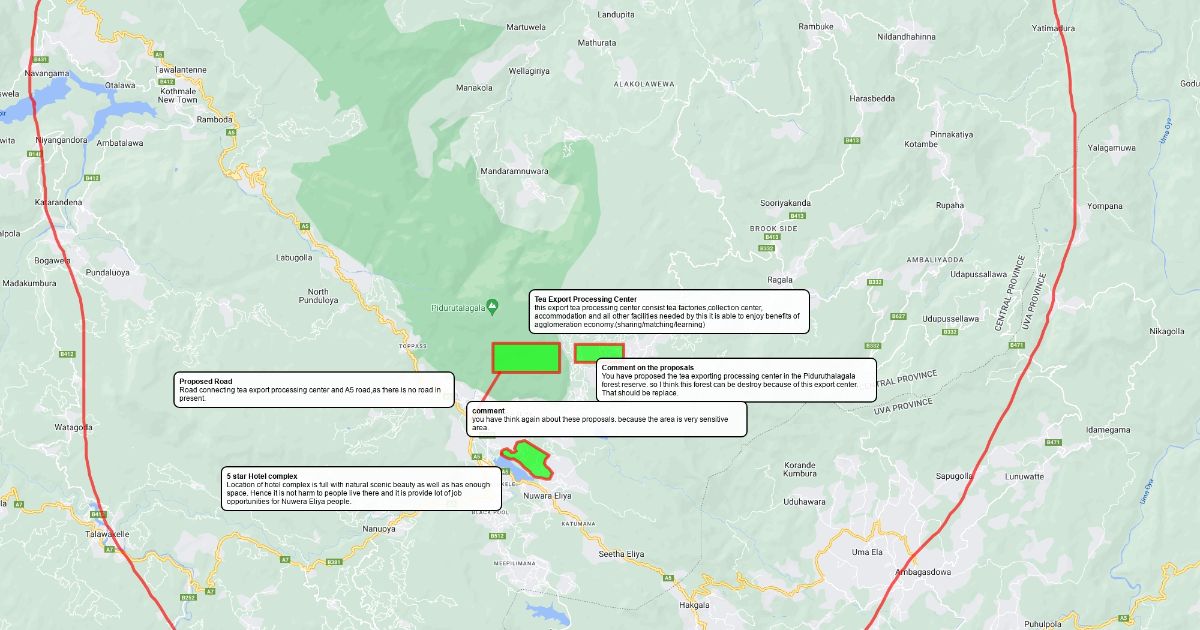Click the comment box about sensitive area
This screenshot has height=630, width=1200.
[x=606, y=419]
